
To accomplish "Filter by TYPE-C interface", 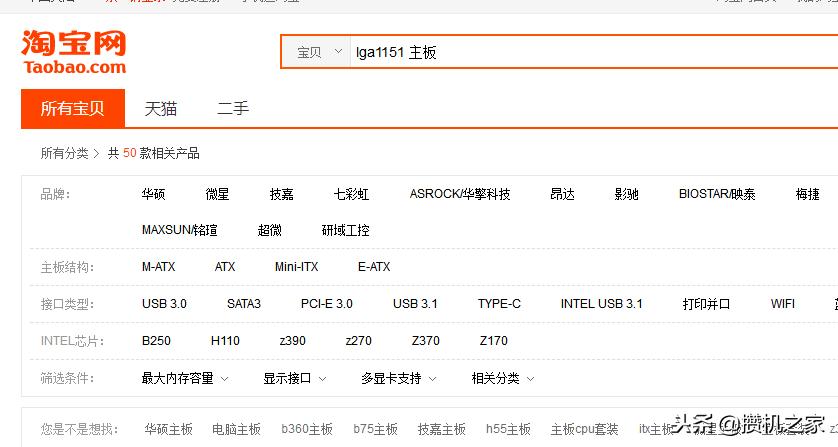I will click(499, 304).
